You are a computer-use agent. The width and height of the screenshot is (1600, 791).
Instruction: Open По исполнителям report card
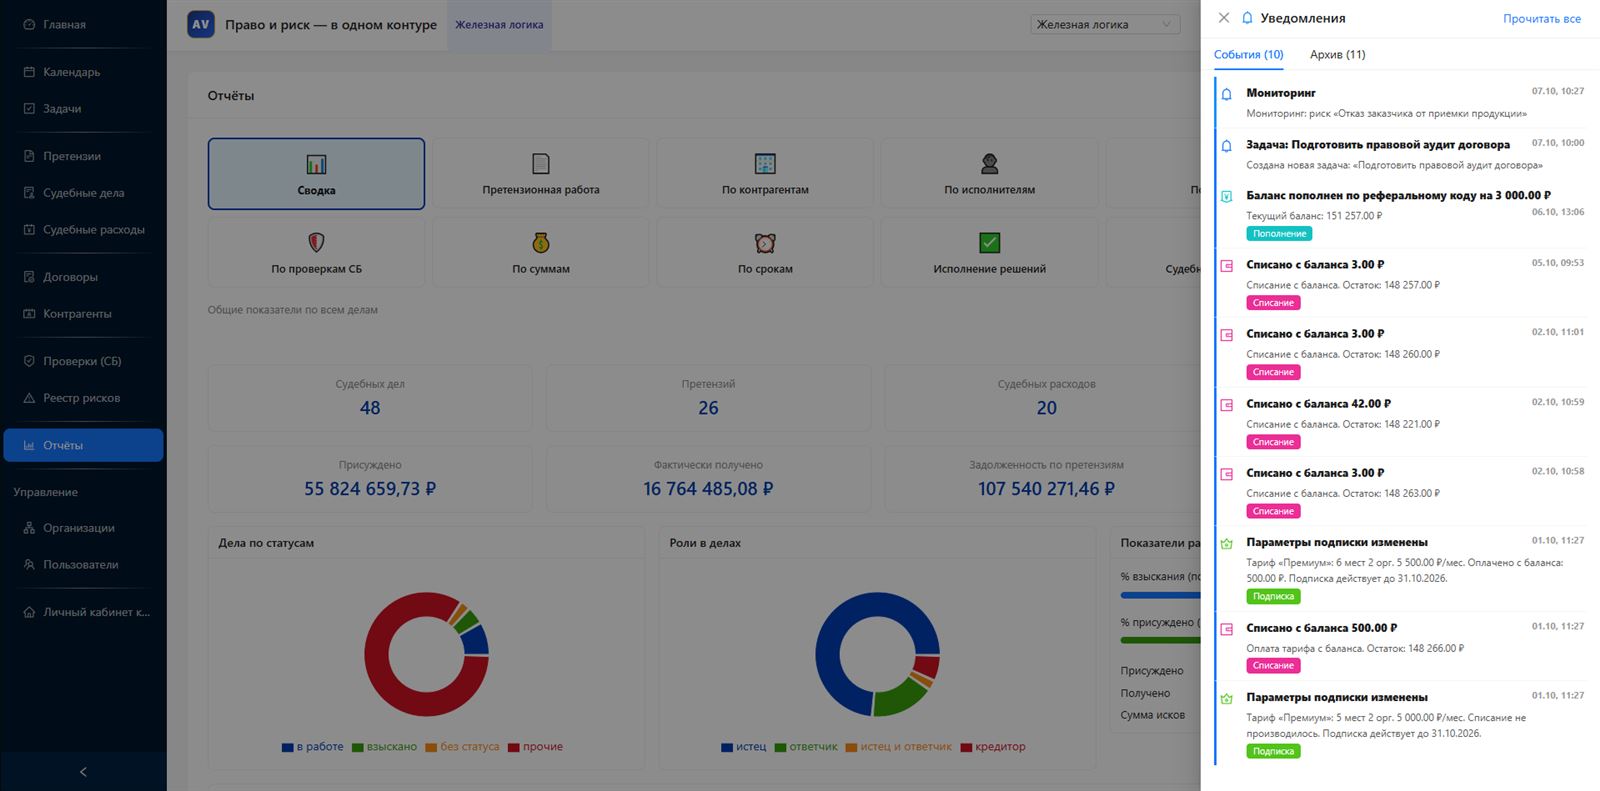(x=989, y=174)
